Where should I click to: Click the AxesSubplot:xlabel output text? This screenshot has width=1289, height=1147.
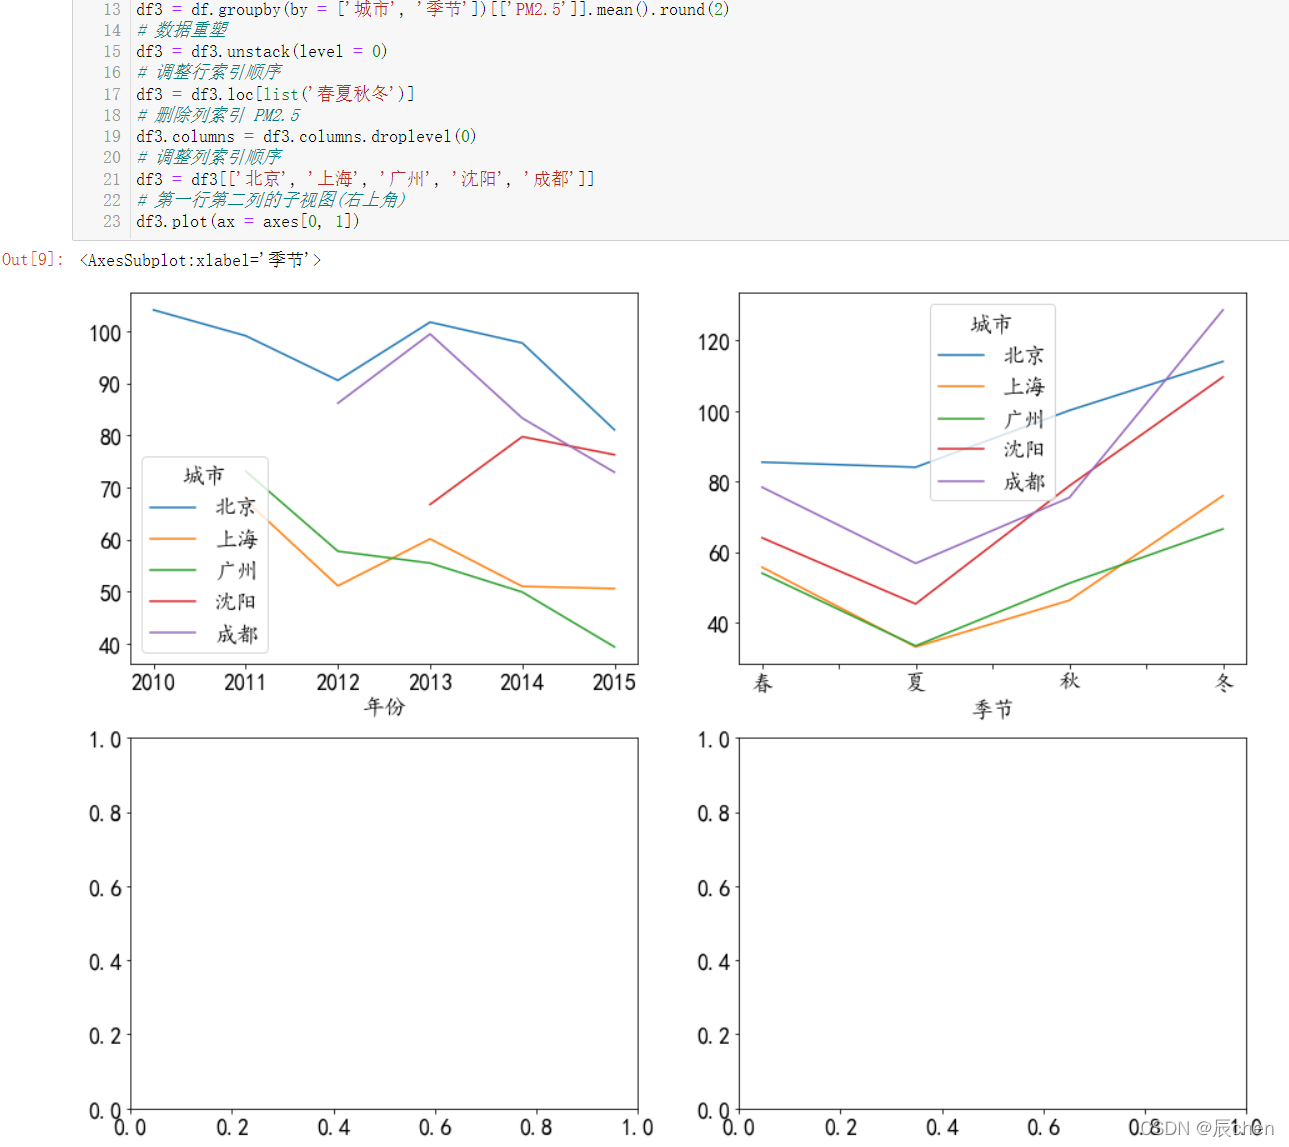tap(200, 260)
